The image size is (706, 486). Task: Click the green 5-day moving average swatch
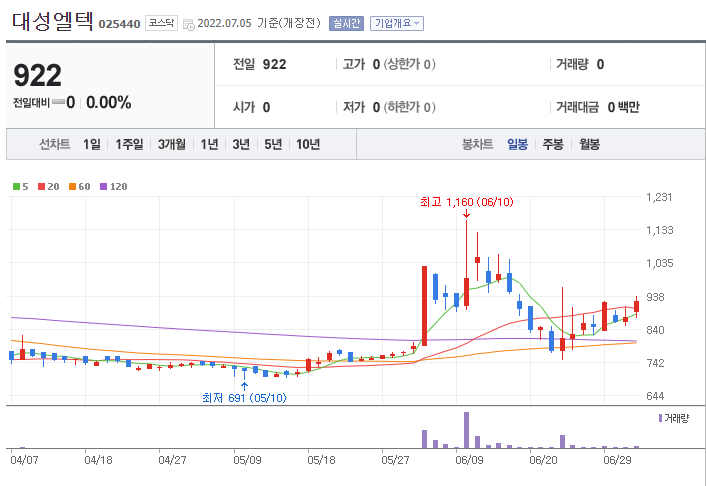[x=16, y=186]
